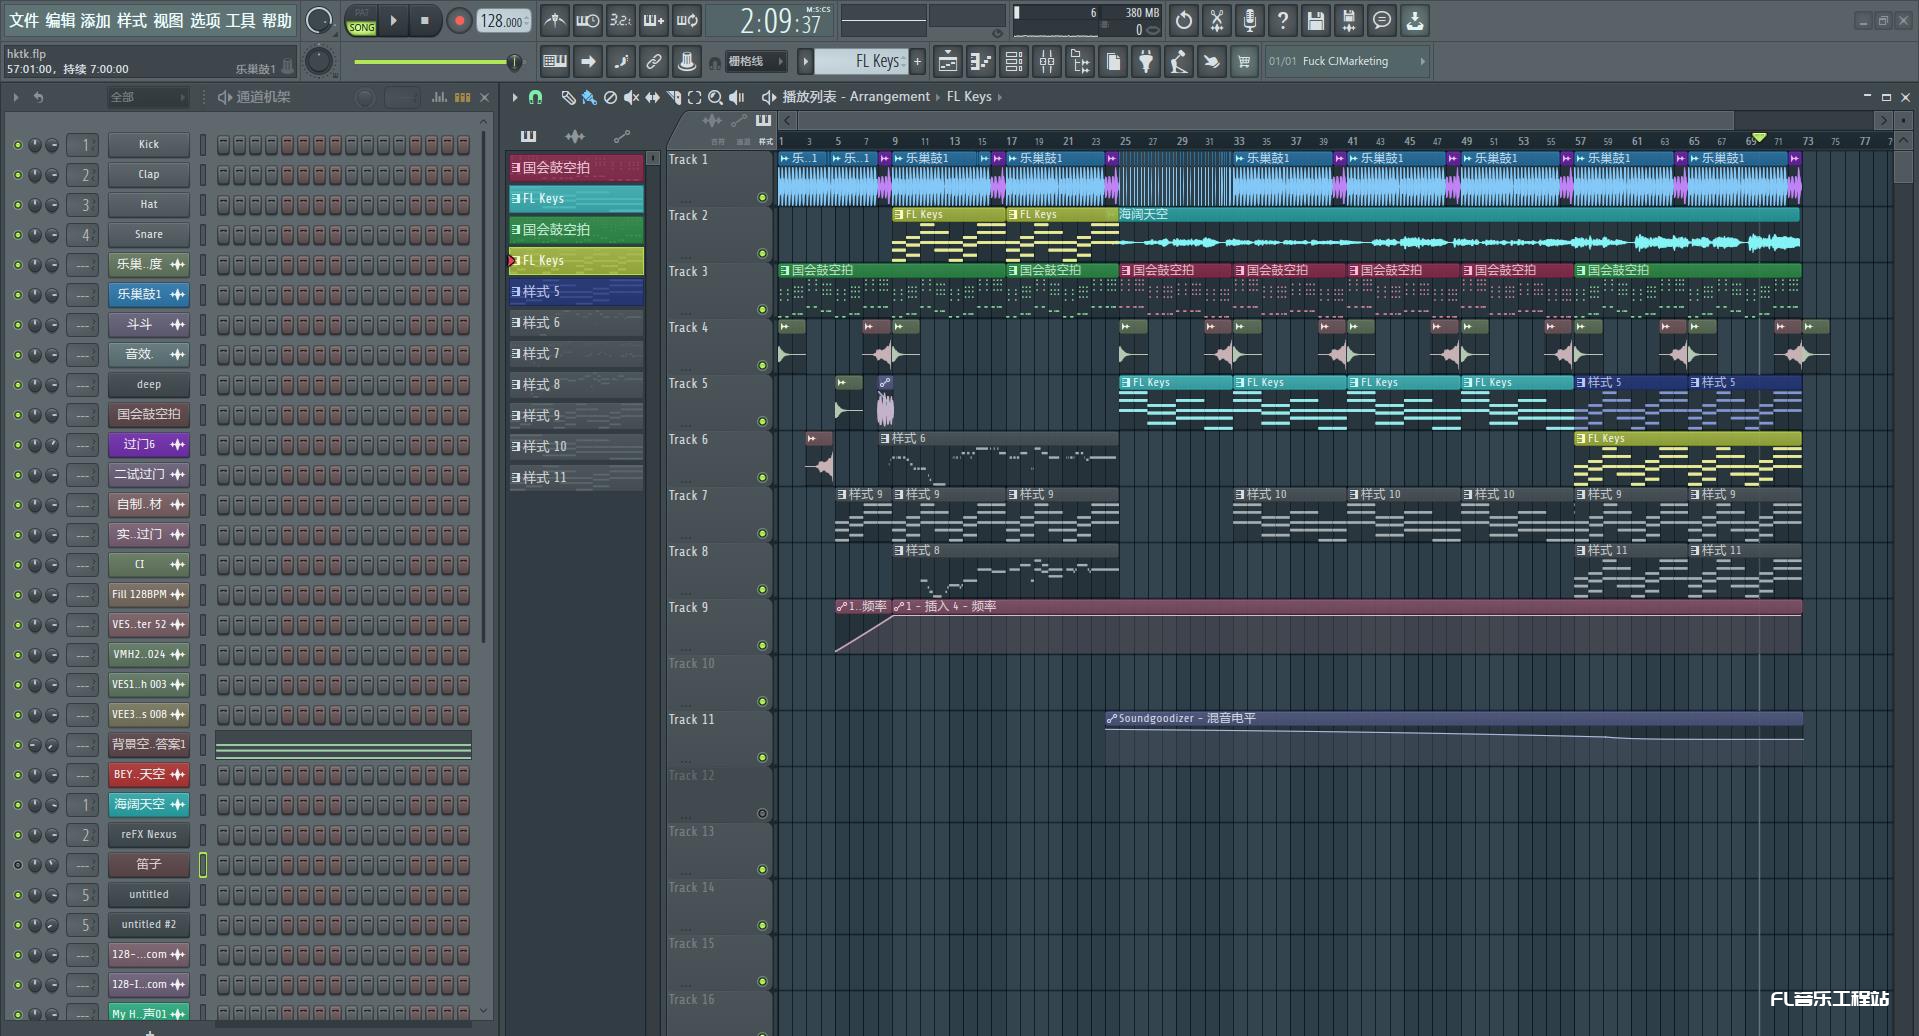Open the piano roll view button
This screenshot has height=1036, width=1919.
981,62
